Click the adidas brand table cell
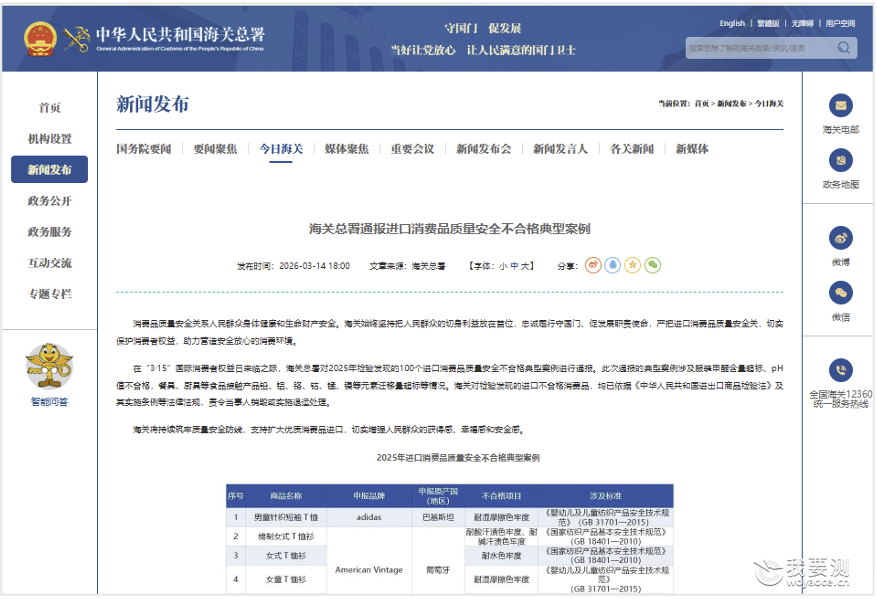877x599 pixels. (369, 517)
